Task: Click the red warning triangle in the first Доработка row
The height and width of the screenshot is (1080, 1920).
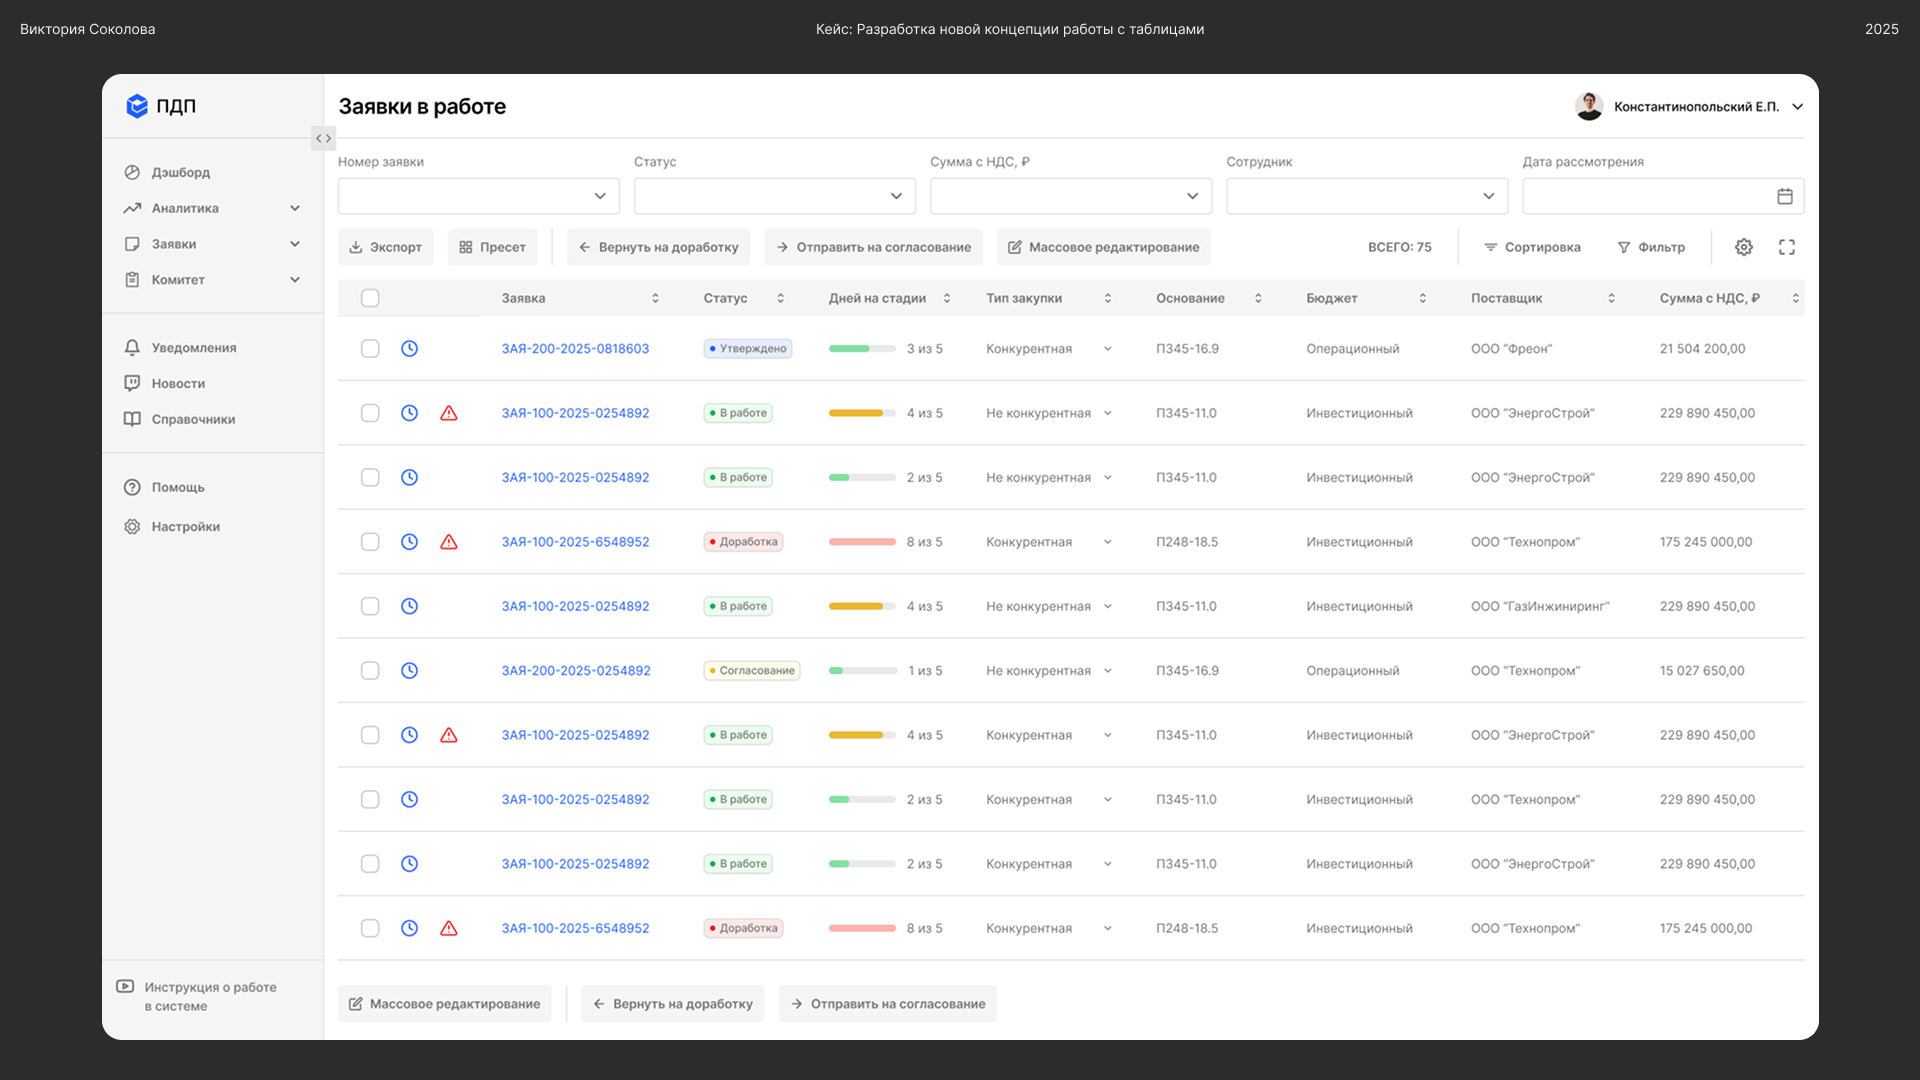Action: click(x=449, y=542)
